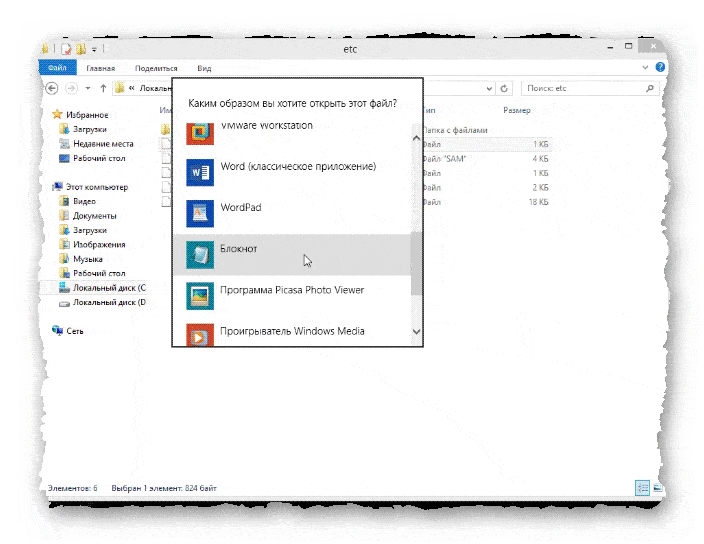Open Документы folder in sidebar
The width and height of the screenshot is (704, 544).
point(95,216)
